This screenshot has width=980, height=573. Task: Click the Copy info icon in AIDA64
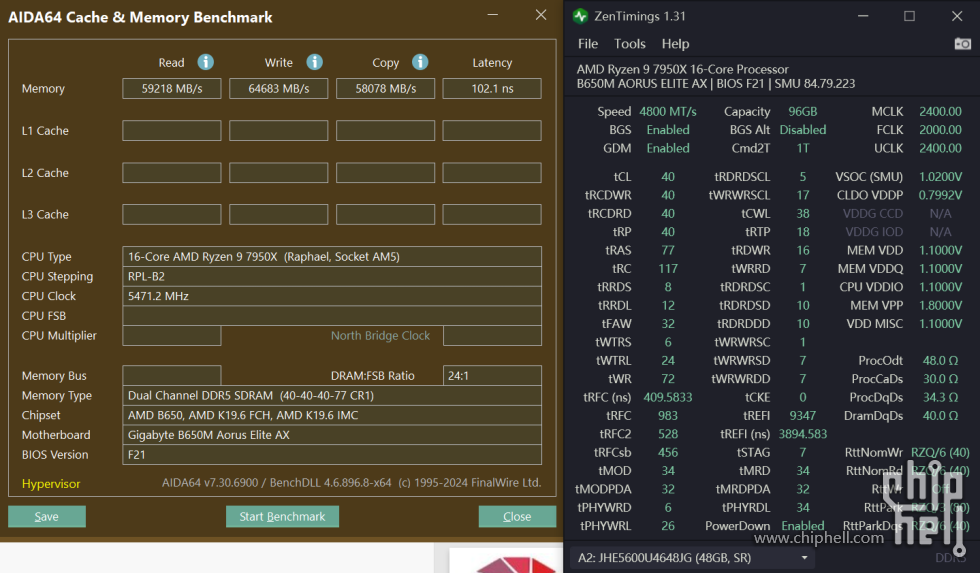(420, 62)
